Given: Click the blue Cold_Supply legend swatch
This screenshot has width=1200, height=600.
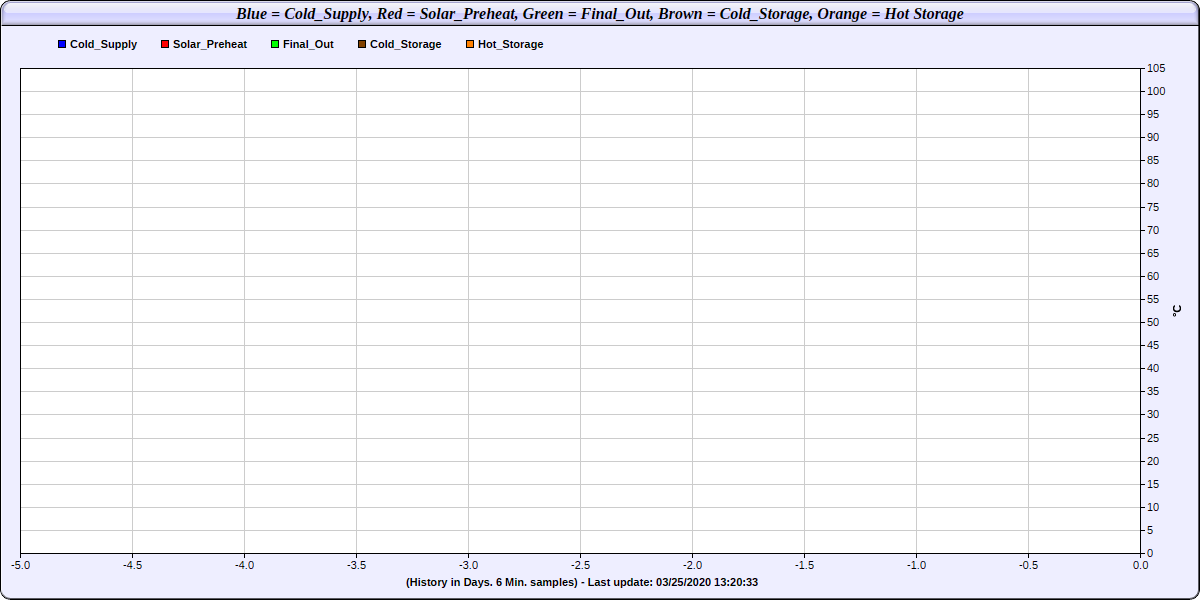Looking at the screenshot, I should pyautogui.click(x=62, y=45).
